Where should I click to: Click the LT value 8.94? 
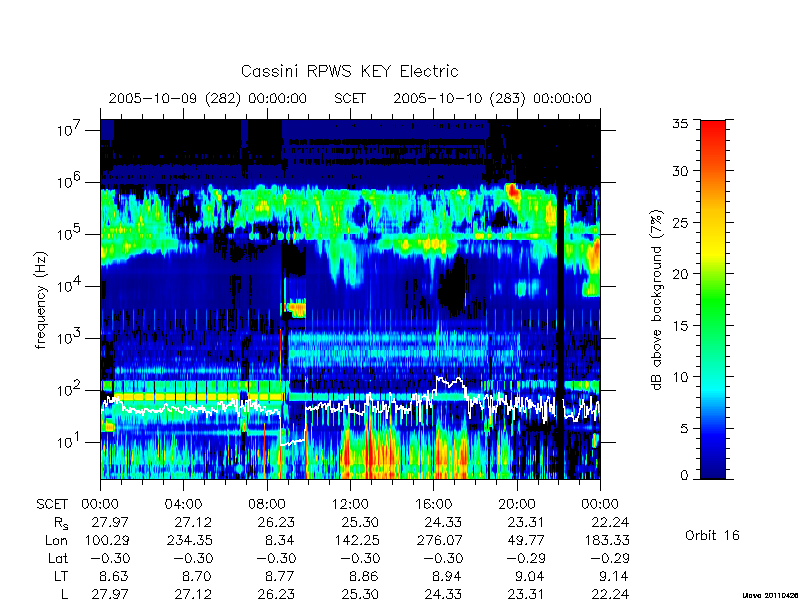coord(447,576)
